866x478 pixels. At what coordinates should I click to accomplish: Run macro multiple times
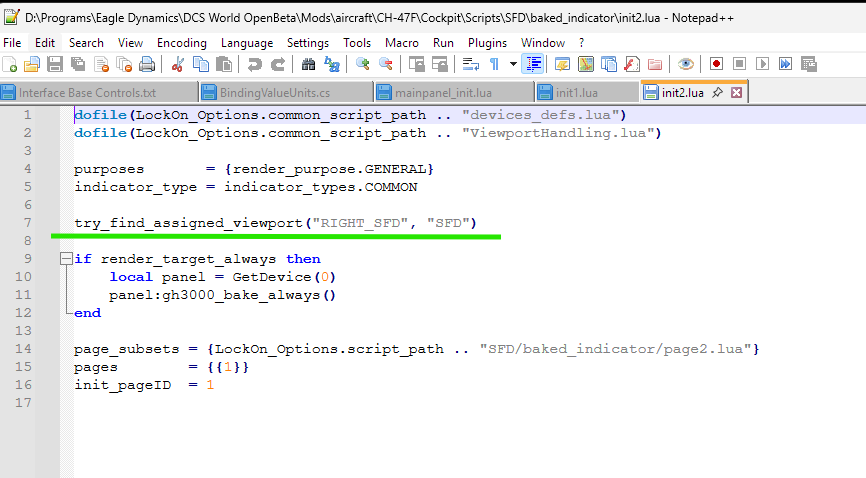click(785, 64)
